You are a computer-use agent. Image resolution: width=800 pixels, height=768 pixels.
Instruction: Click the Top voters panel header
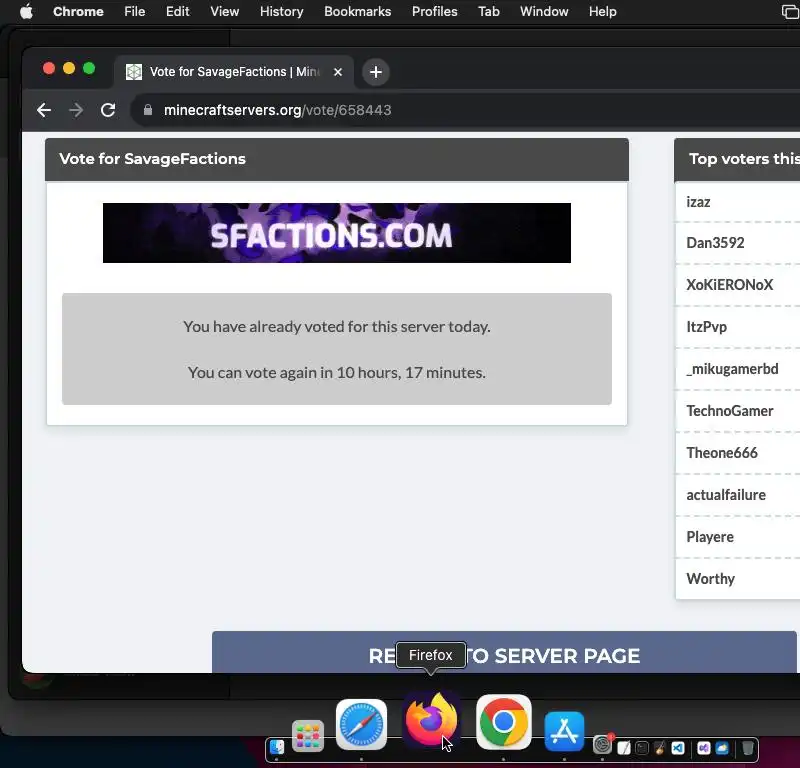coord(737,159)
